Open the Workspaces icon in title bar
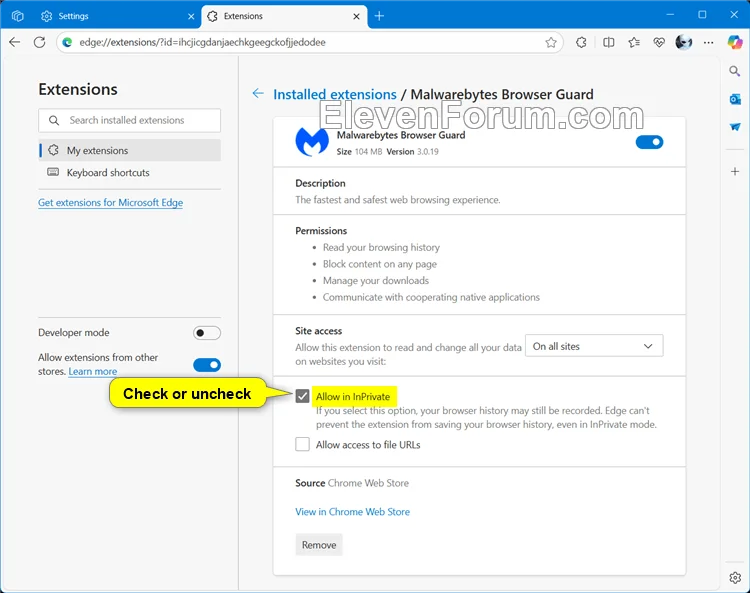This screenshot has width=750, height=593. 18,16
